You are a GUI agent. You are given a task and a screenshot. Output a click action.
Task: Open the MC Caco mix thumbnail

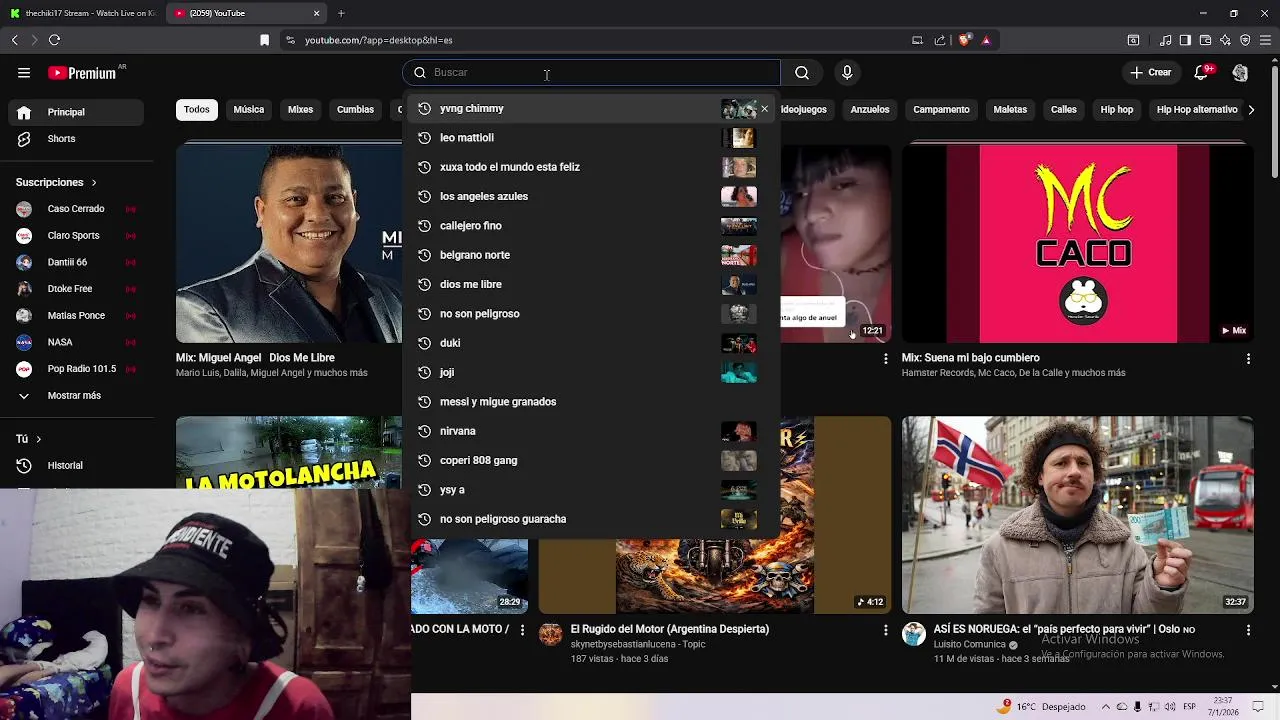click(1077, 243)
